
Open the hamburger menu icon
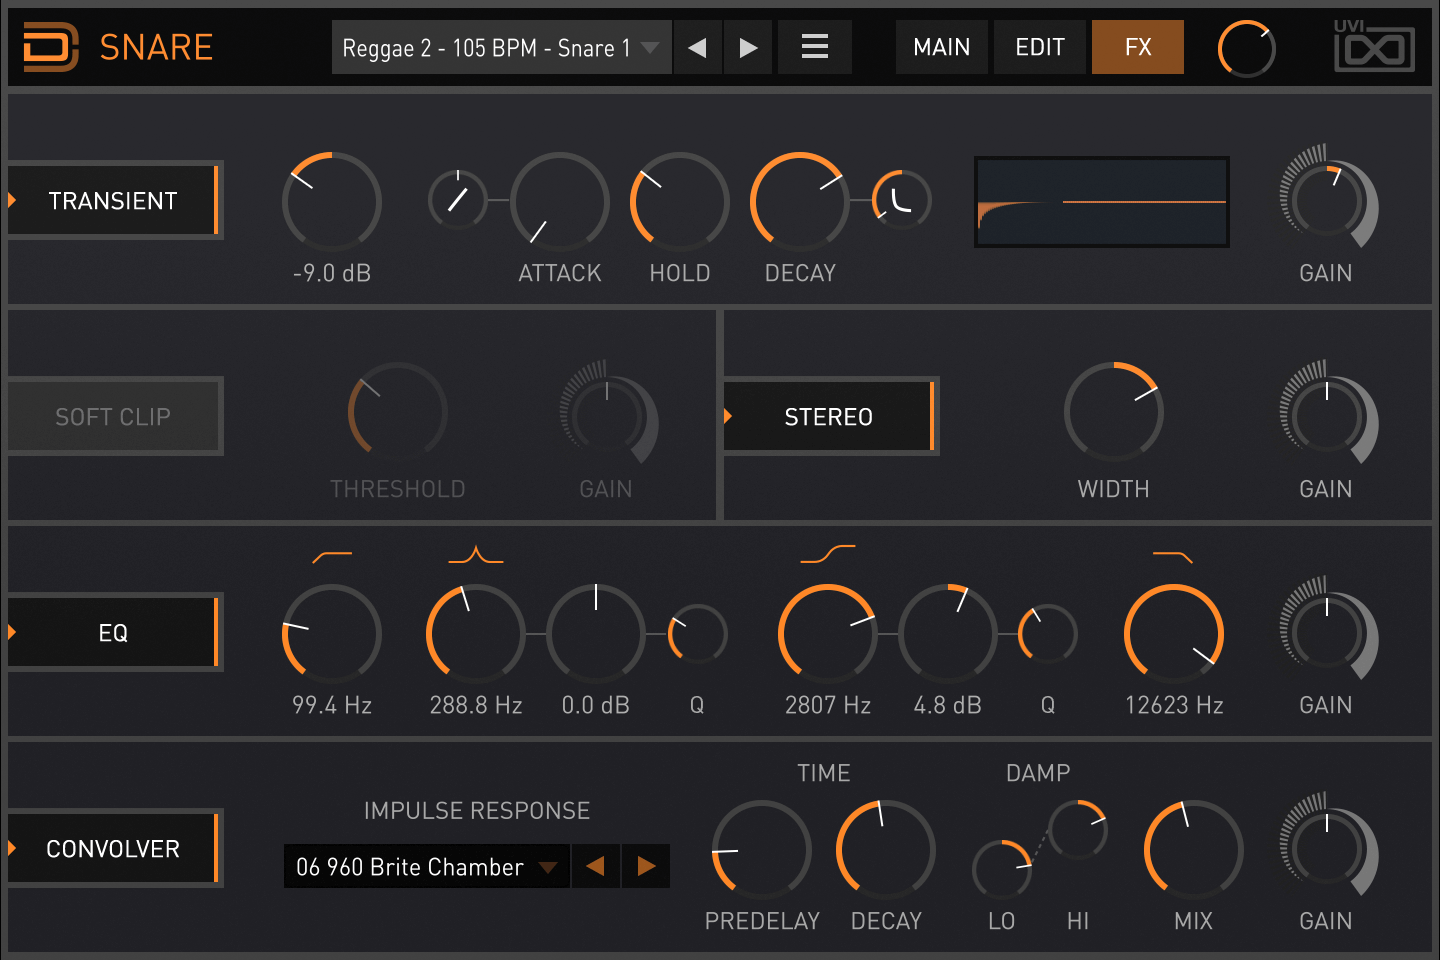click(x=815, y=47)
